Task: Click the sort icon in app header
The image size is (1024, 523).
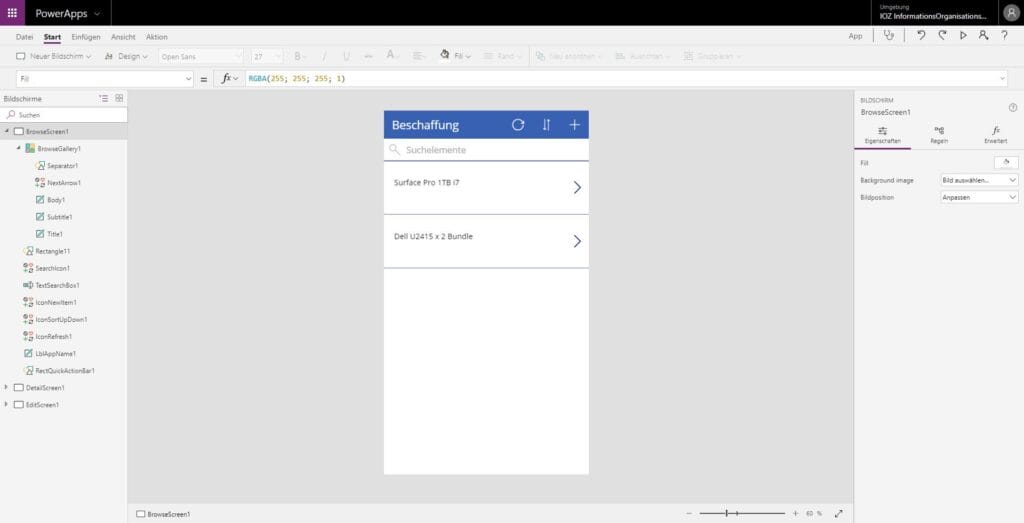Action: [x=546, y=125]
